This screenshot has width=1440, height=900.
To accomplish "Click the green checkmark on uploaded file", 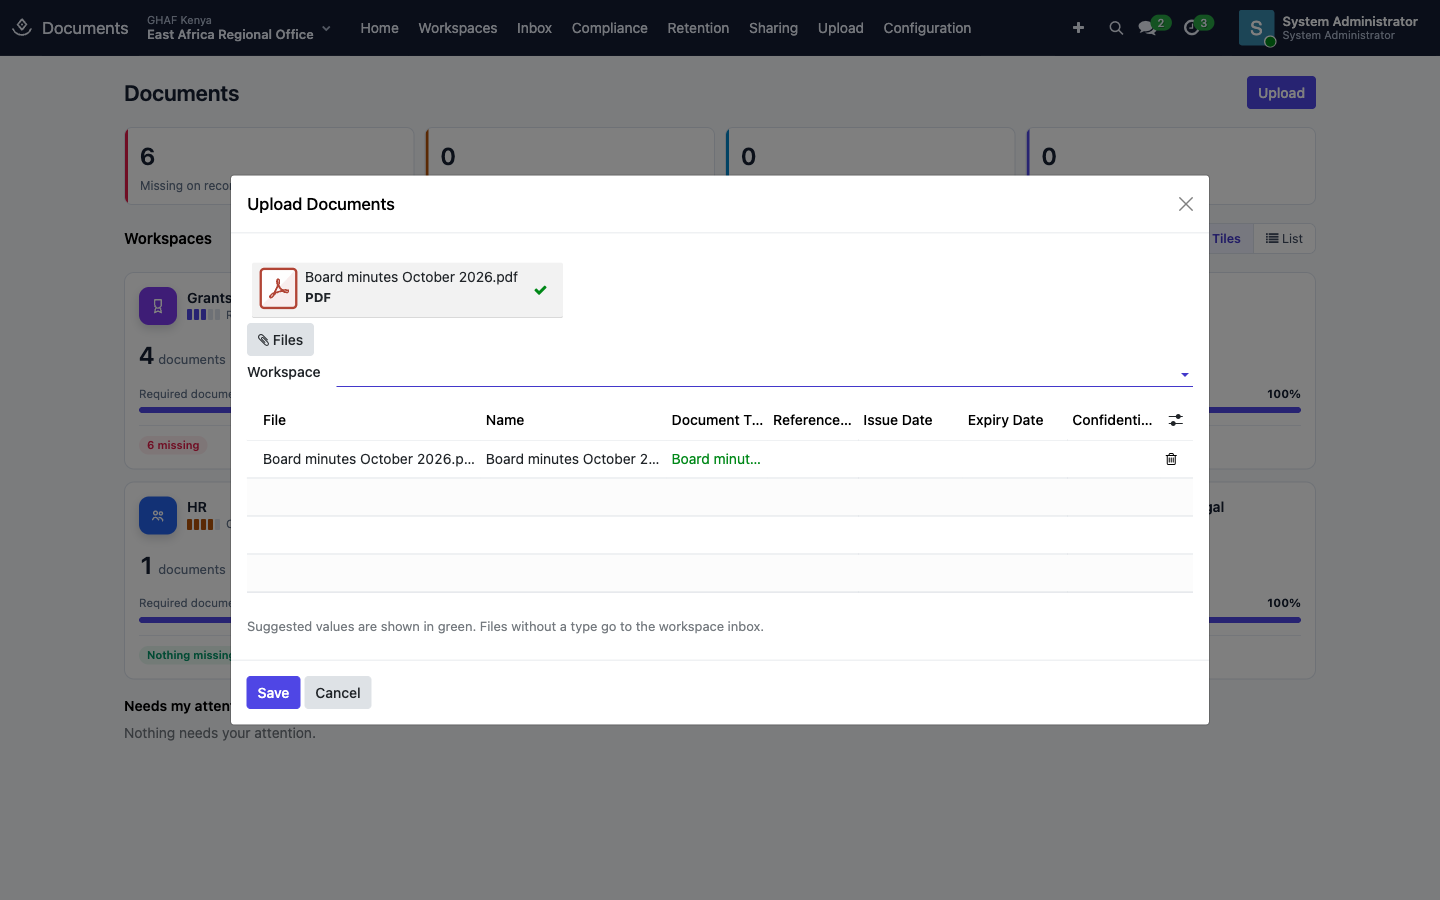I will coord(540,290).
